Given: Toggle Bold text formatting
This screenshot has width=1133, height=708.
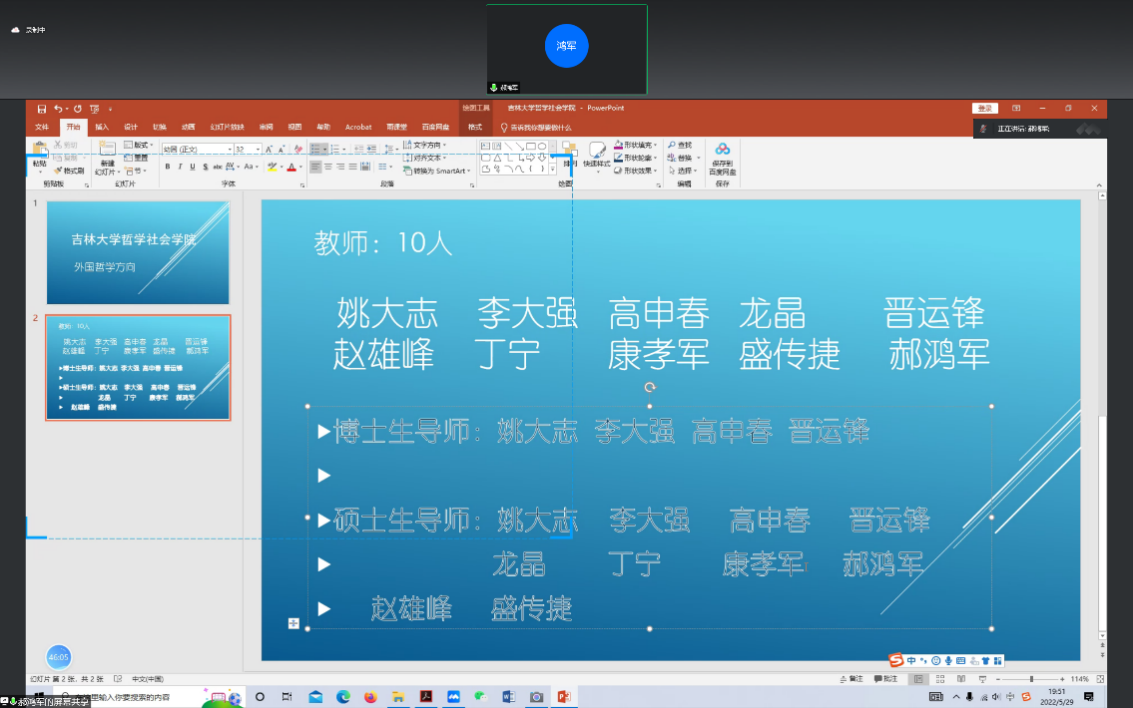Looking at the screenshot, I should pos(167,167).
